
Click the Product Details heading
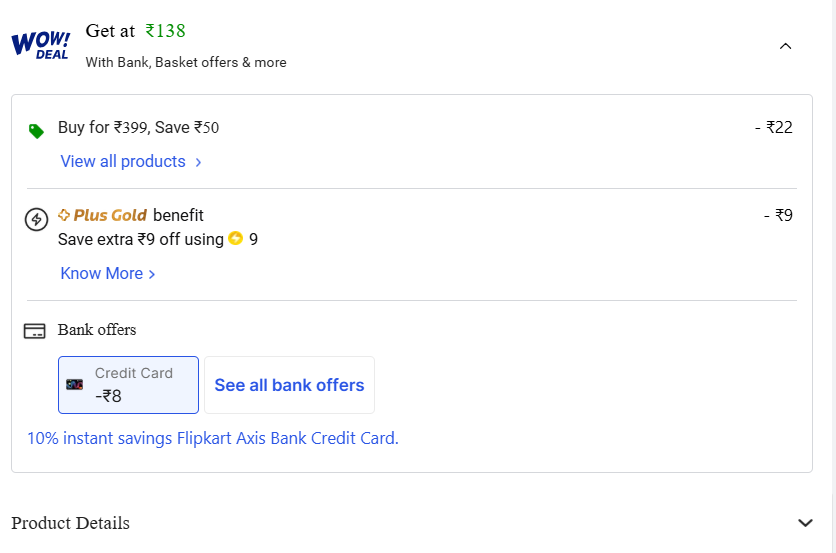[x=70, y=523]
